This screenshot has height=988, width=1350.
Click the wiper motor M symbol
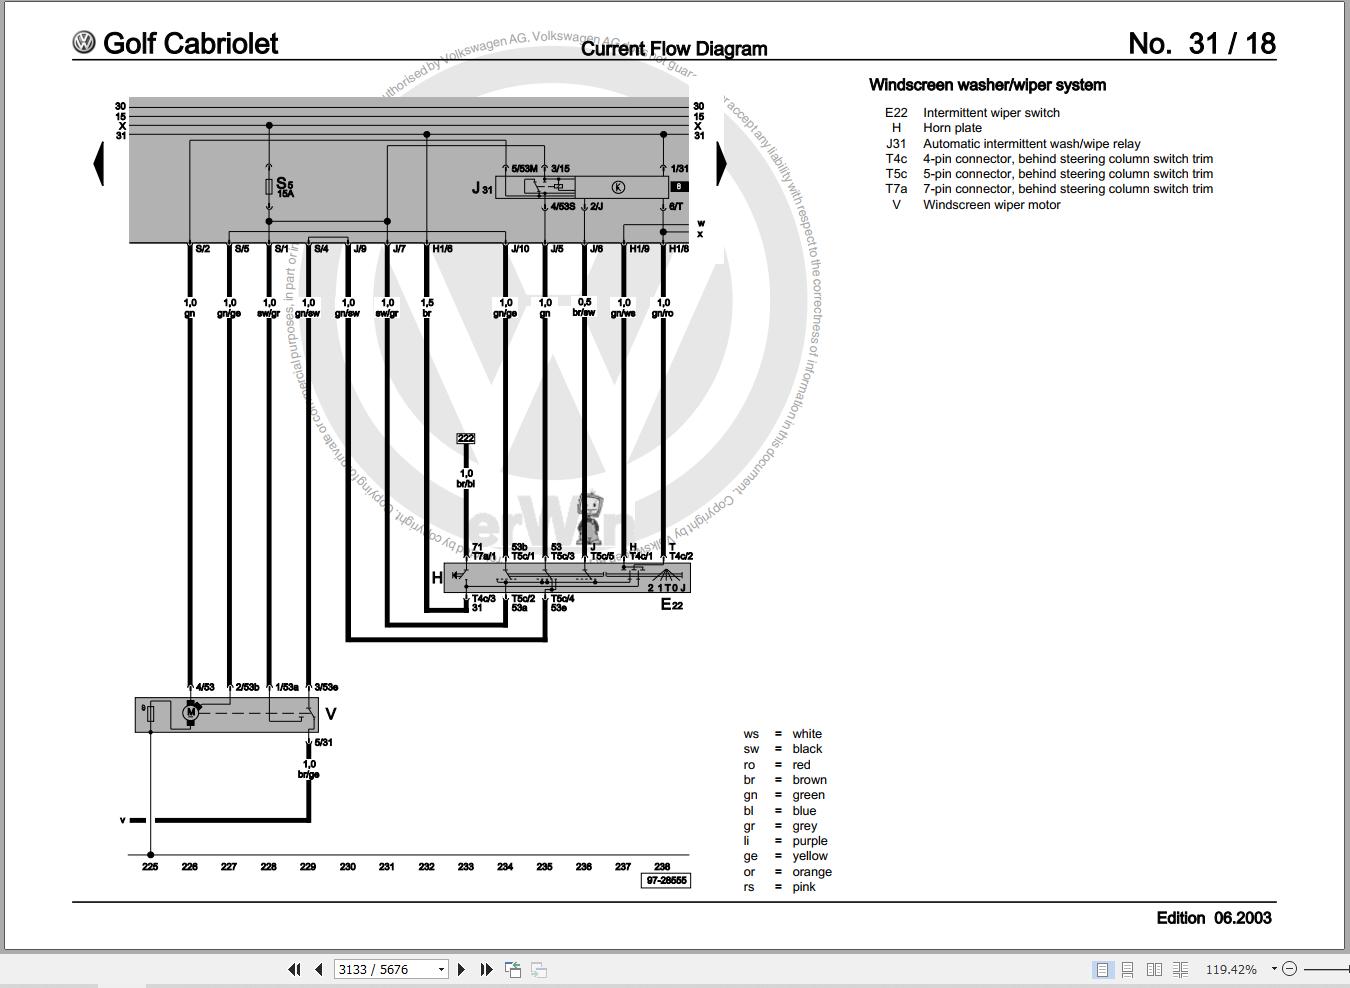pos(190,713)
